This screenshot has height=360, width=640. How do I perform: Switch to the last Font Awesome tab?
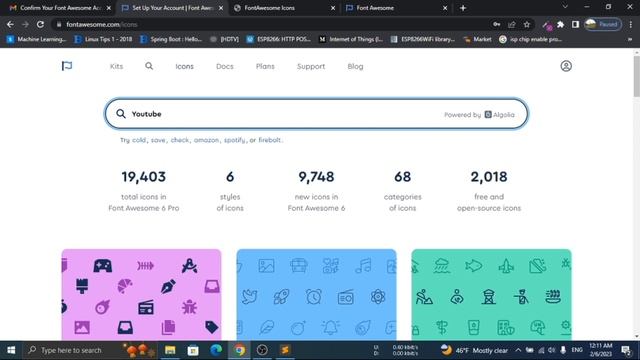click(x=396, y=8)
